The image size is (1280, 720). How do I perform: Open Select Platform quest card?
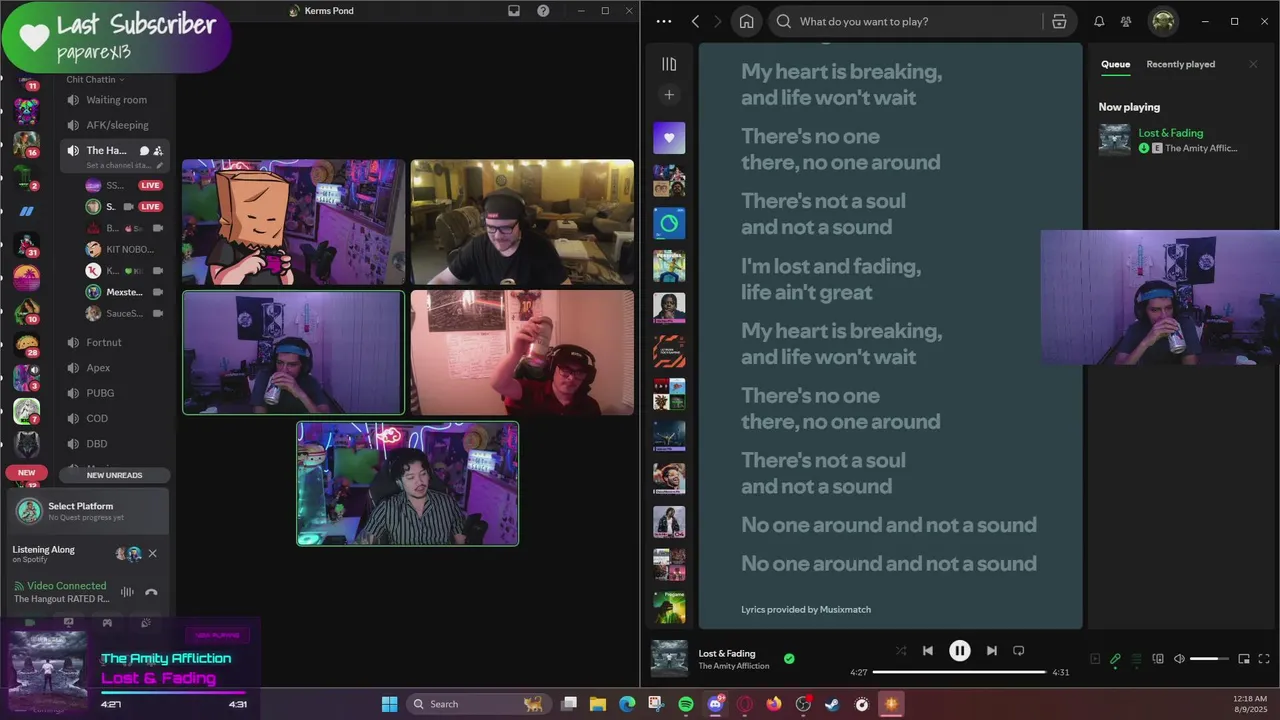(87, 511)
